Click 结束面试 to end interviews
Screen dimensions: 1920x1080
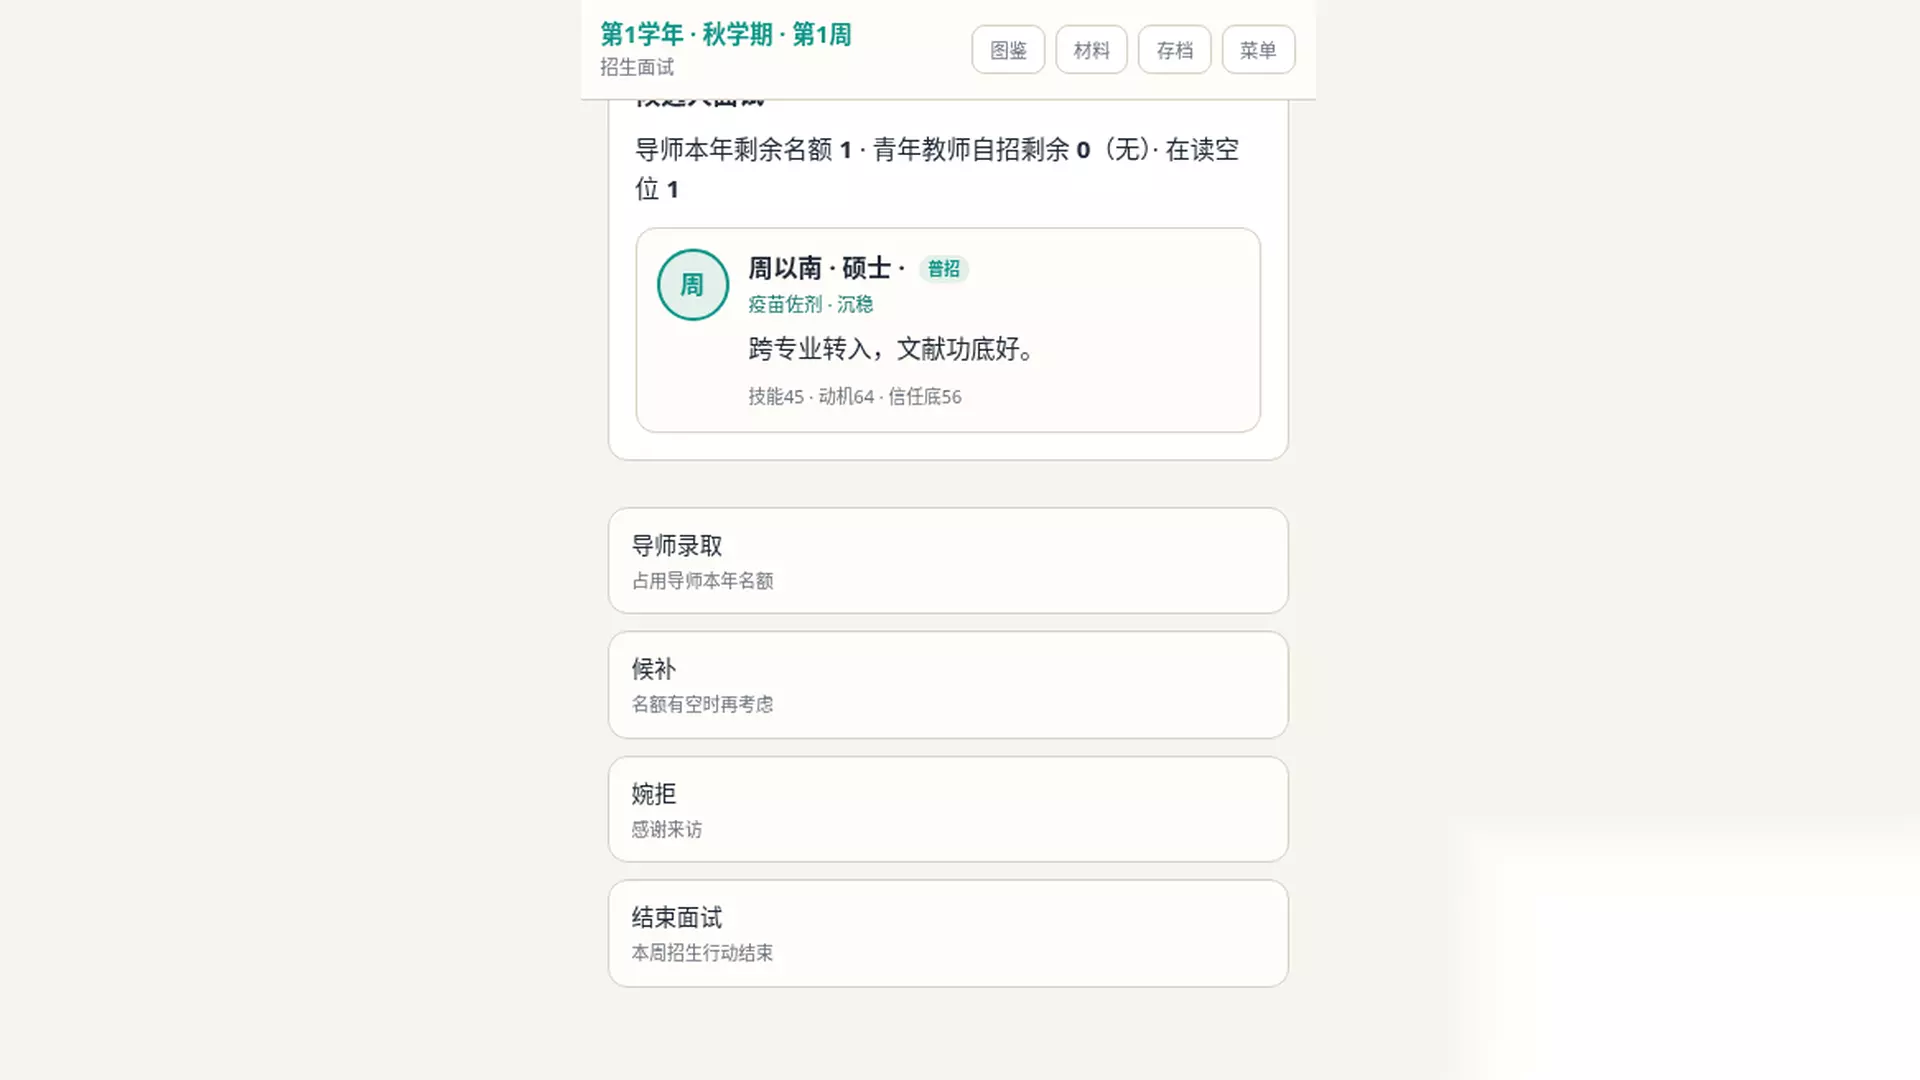click(948, 933)
